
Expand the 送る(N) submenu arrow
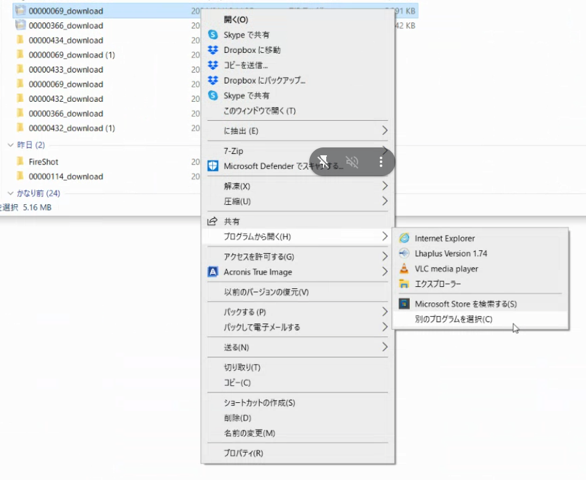[385, 347]
